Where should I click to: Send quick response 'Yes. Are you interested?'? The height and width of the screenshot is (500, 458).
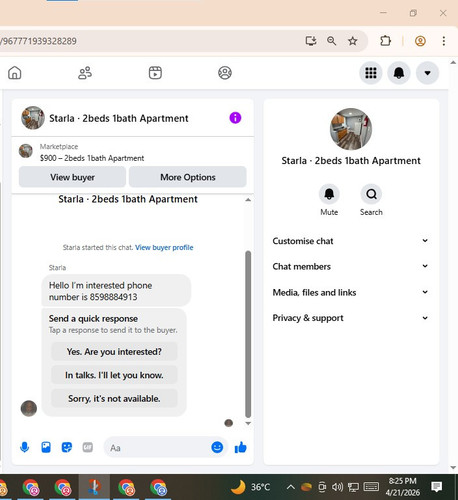click(114, 351)
